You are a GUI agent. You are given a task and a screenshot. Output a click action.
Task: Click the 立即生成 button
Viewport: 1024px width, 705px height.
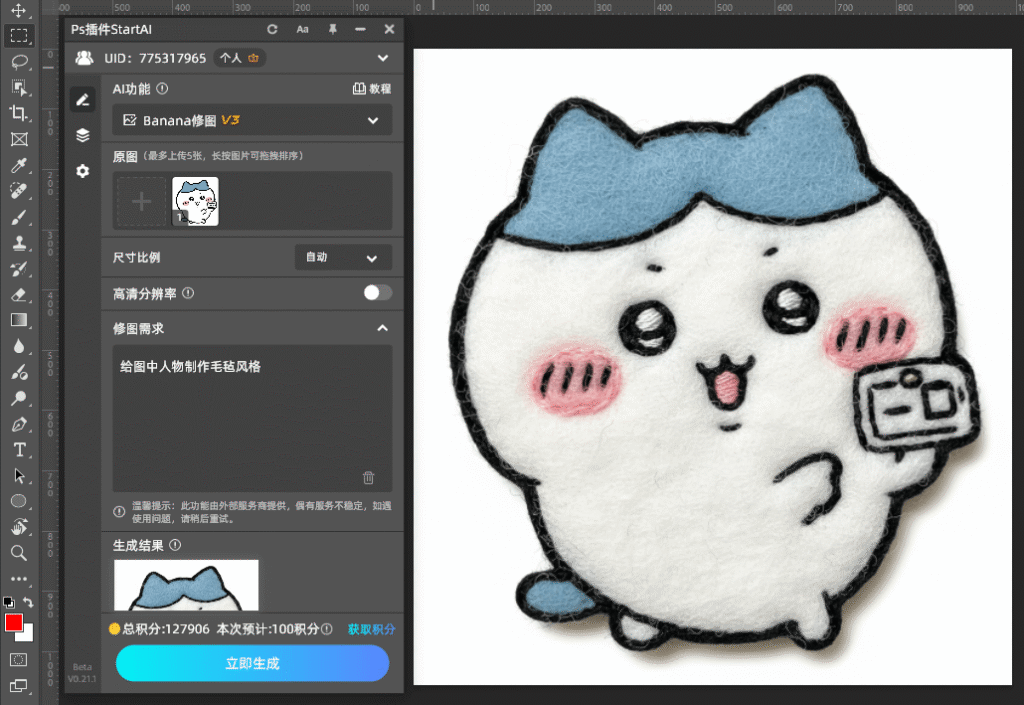[252, 663]
